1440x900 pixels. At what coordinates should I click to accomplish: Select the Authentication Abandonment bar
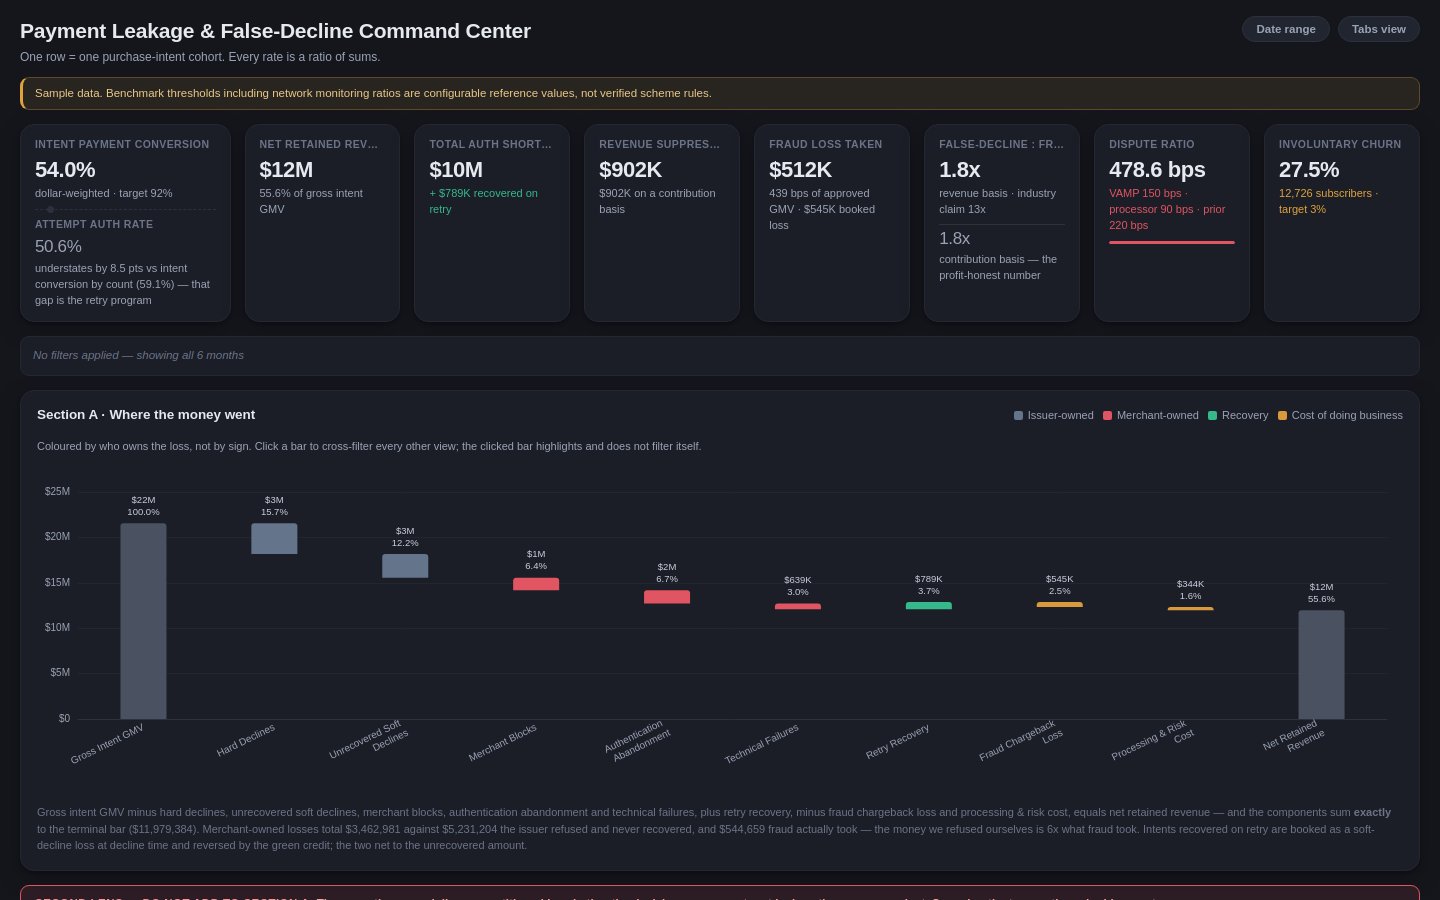pos(667,597)
